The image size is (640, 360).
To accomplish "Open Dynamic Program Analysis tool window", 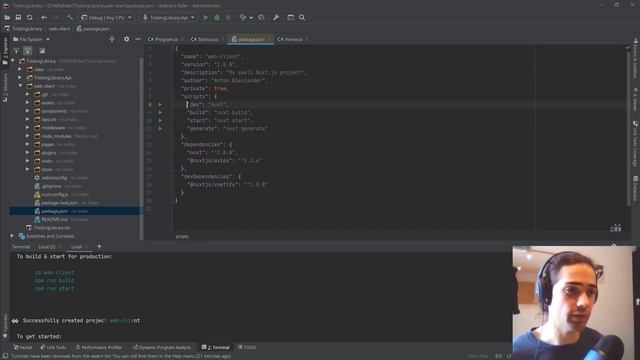I will tap(162, 347).
